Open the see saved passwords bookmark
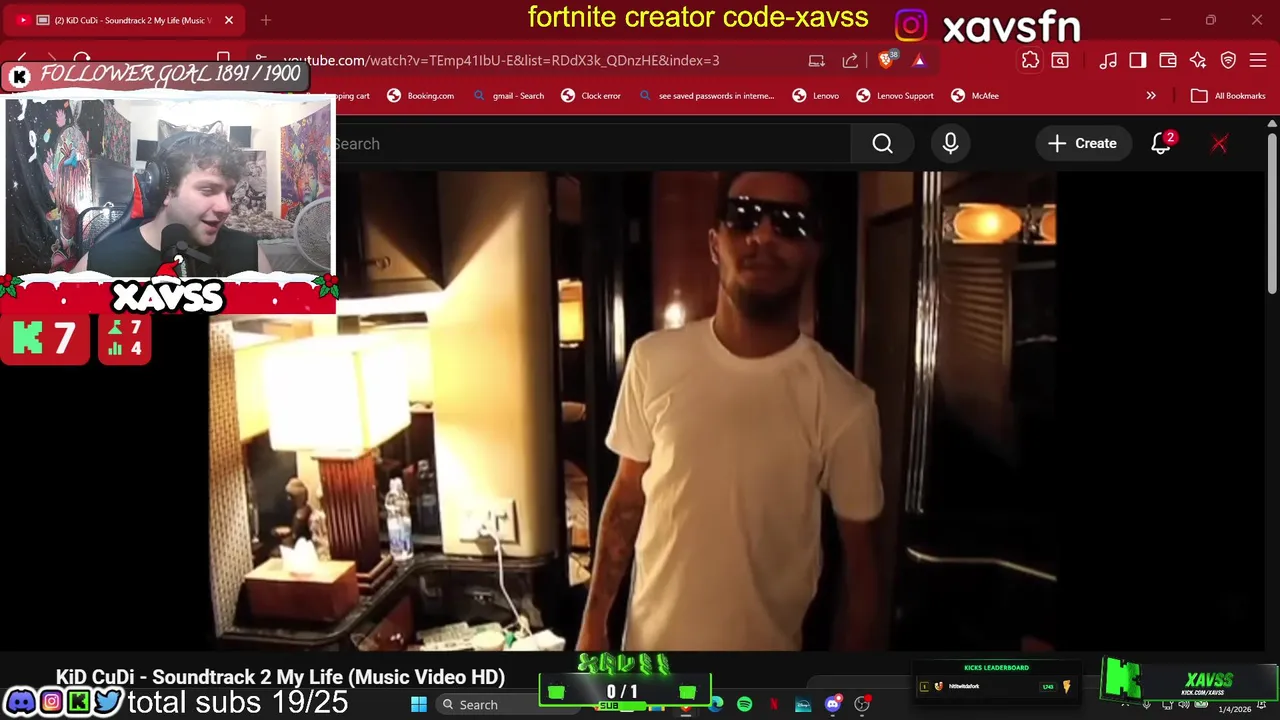 click(x=706, y=96)
